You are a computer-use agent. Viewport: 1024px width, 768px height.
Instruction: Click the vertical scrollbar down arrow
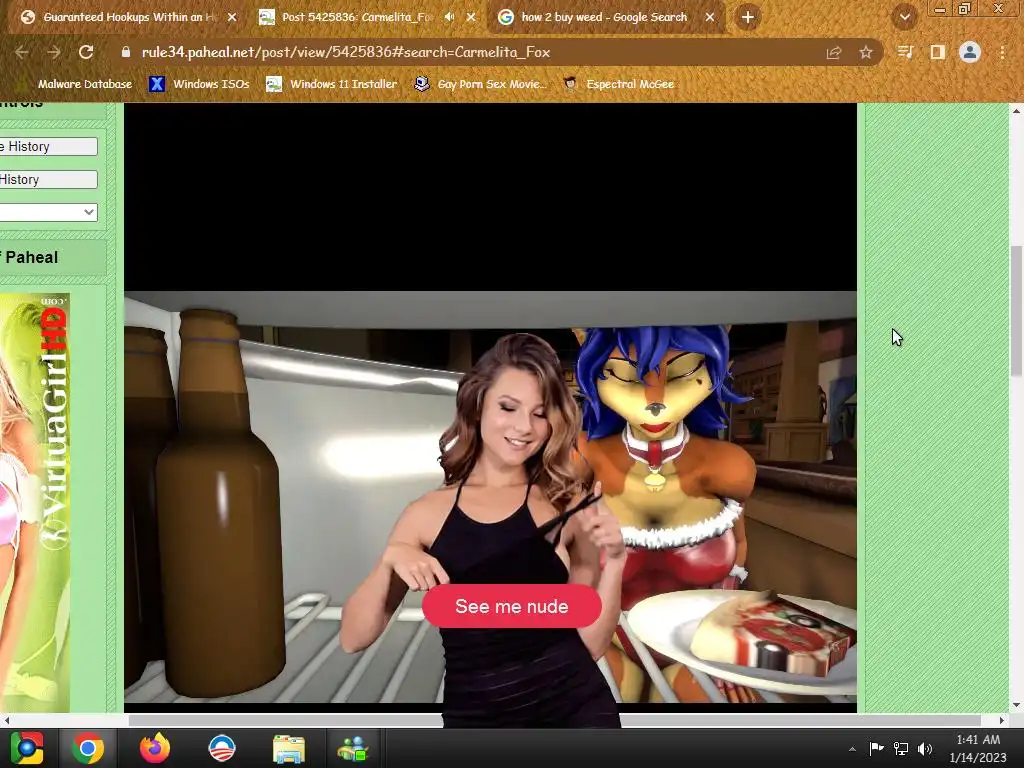coord(1016,705)
